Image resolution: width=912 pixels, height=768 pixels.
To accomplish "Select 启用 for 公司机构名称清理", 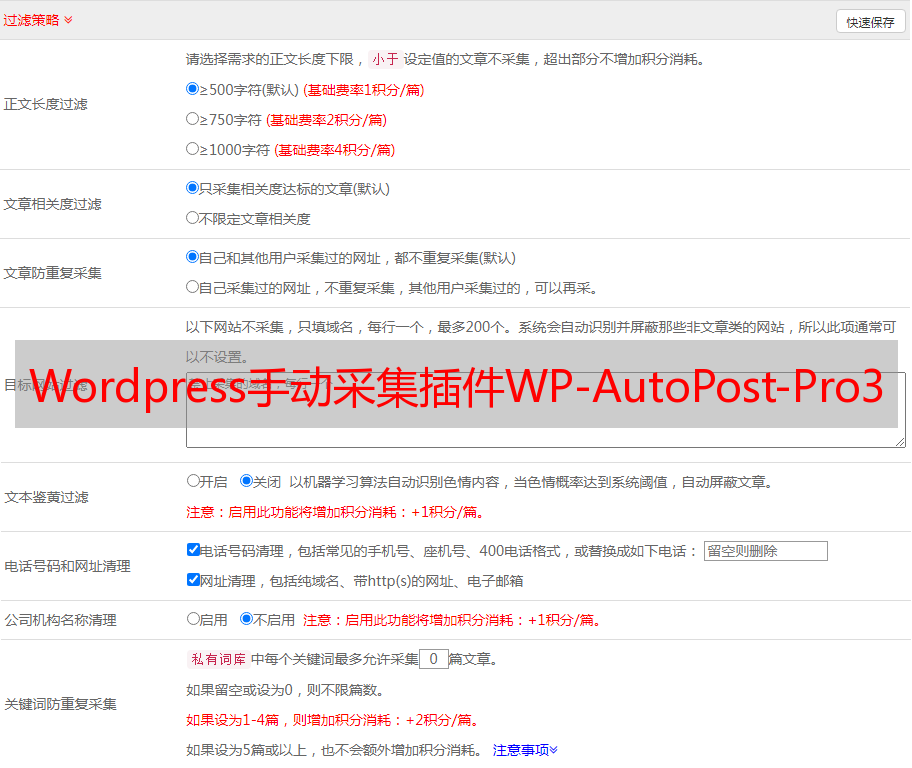I will 193,618.
